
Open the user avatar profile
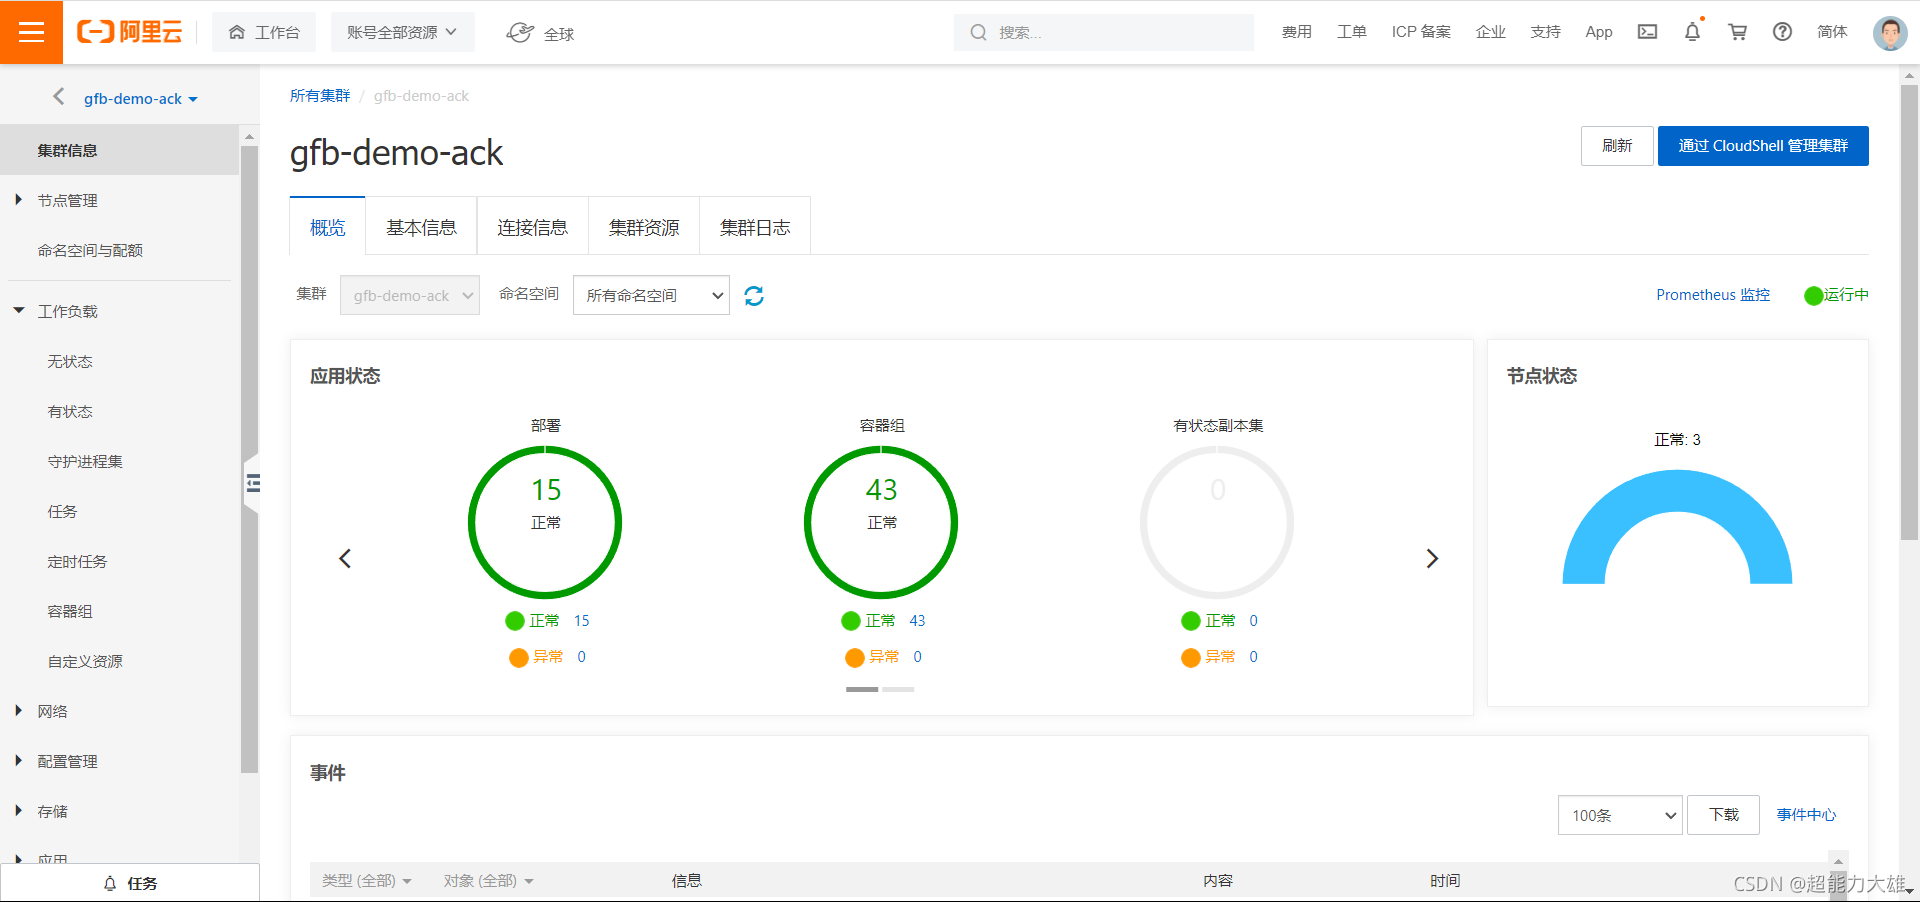[1889, 33]
